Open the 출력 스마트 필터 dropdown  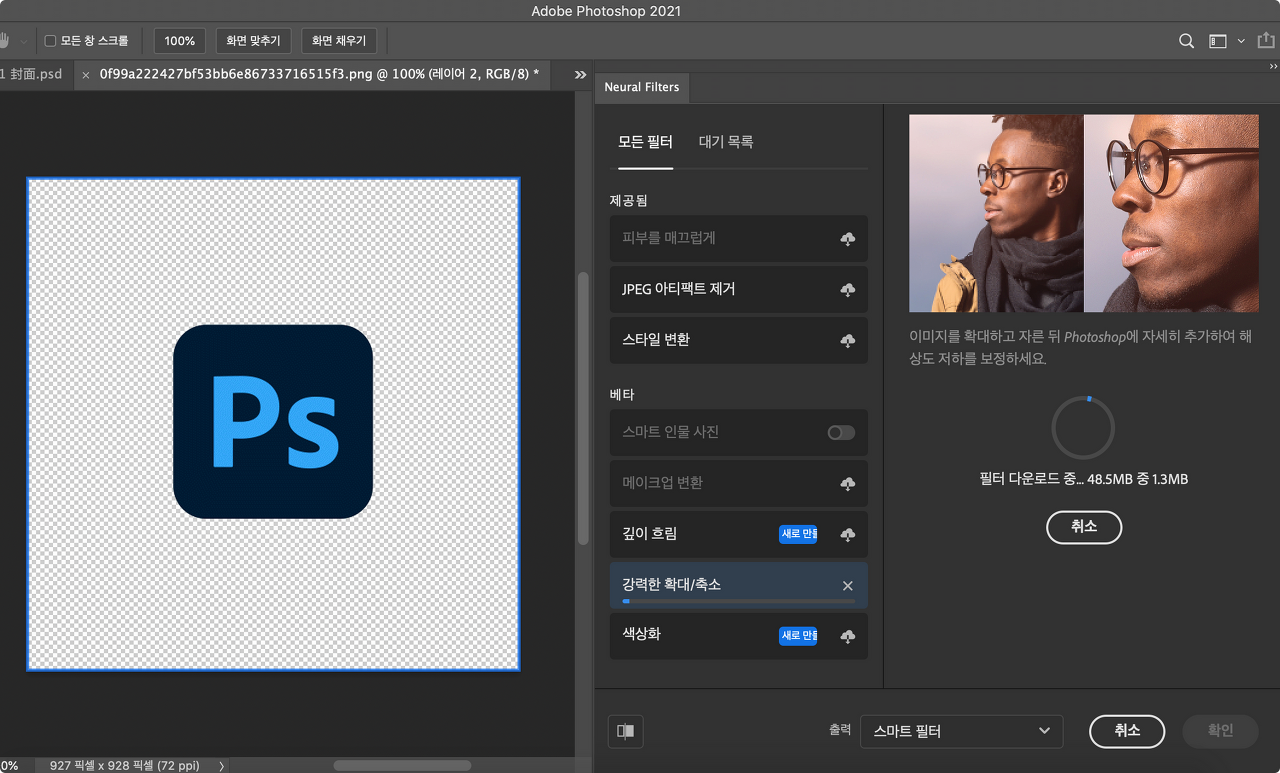tap(961, 731)
